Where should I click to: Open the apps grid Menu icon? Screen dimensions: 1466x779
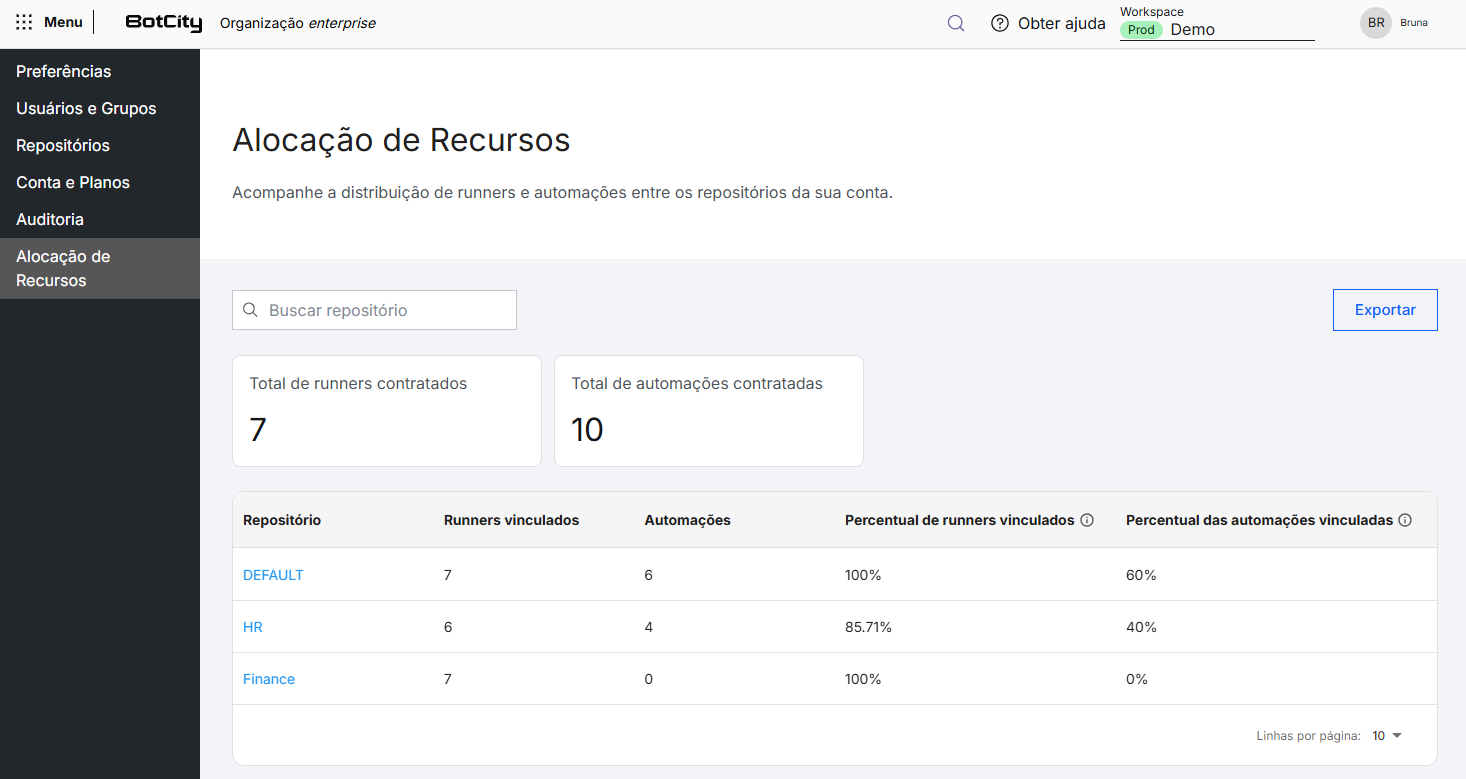coord(24,22)
